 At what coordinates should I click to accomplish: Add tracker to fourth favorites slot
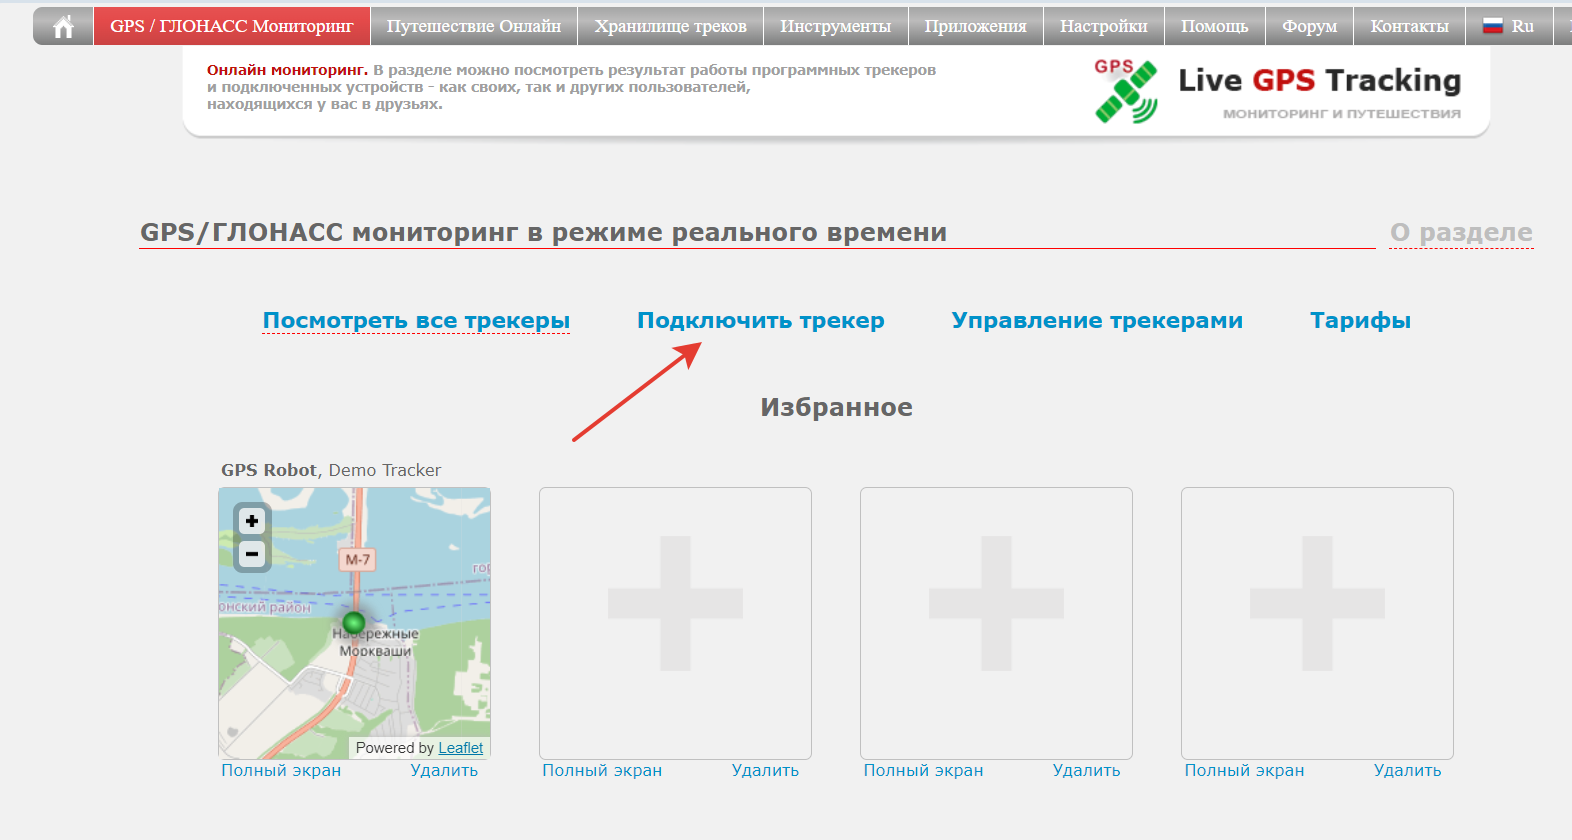[1317, 603]
